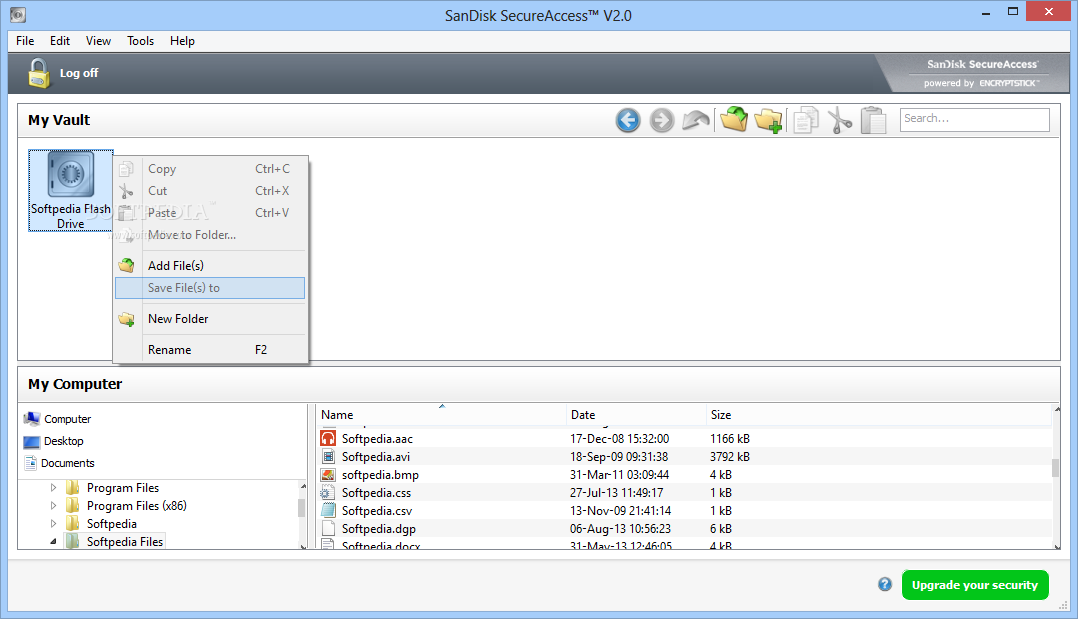
Task: Click the Desktop icon in the tree
Action: tap(32, 442)
